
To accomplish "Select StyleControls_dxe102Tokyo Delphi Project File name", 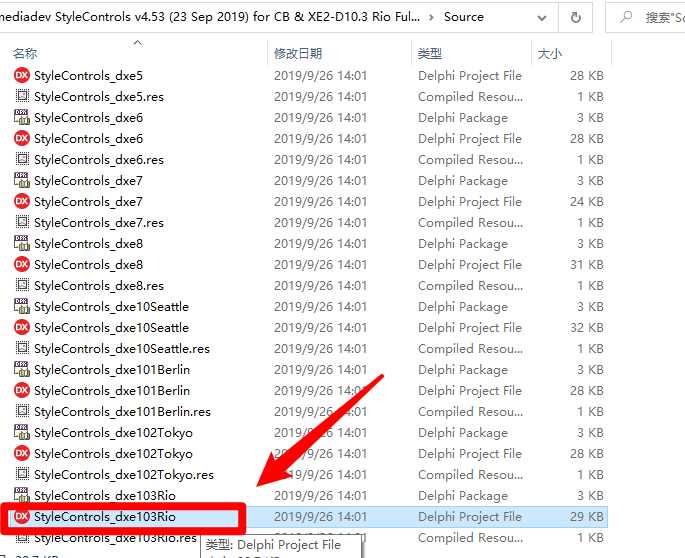I will [x=113, y=453].
